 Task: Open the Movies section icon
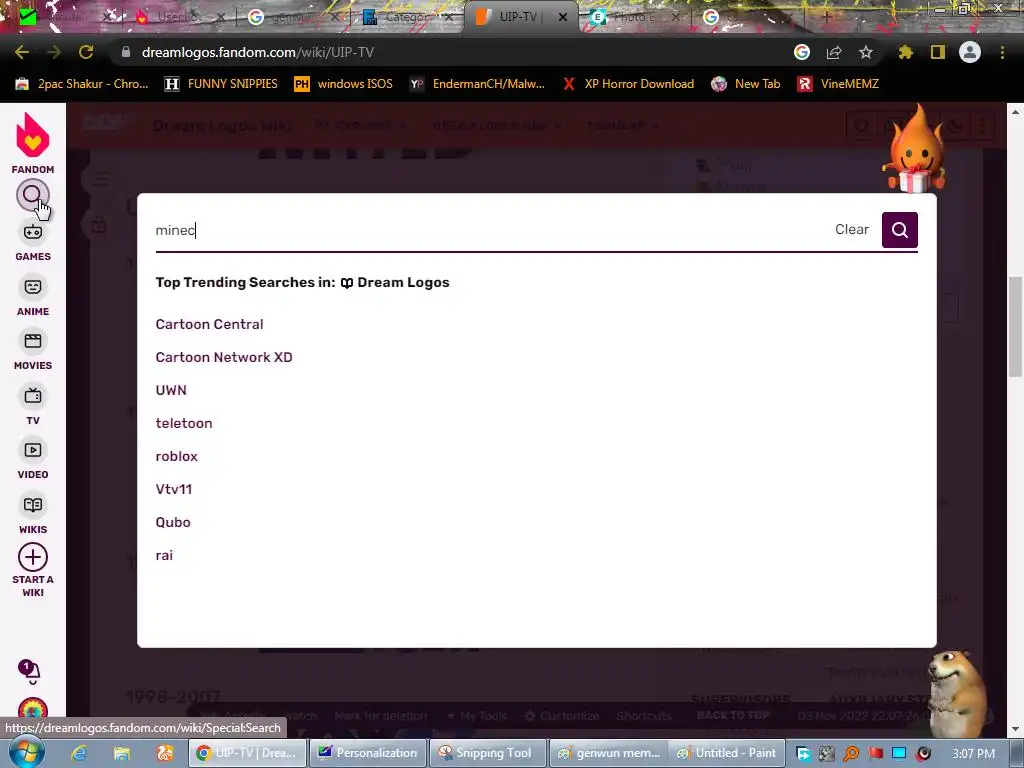coord(33,342)
